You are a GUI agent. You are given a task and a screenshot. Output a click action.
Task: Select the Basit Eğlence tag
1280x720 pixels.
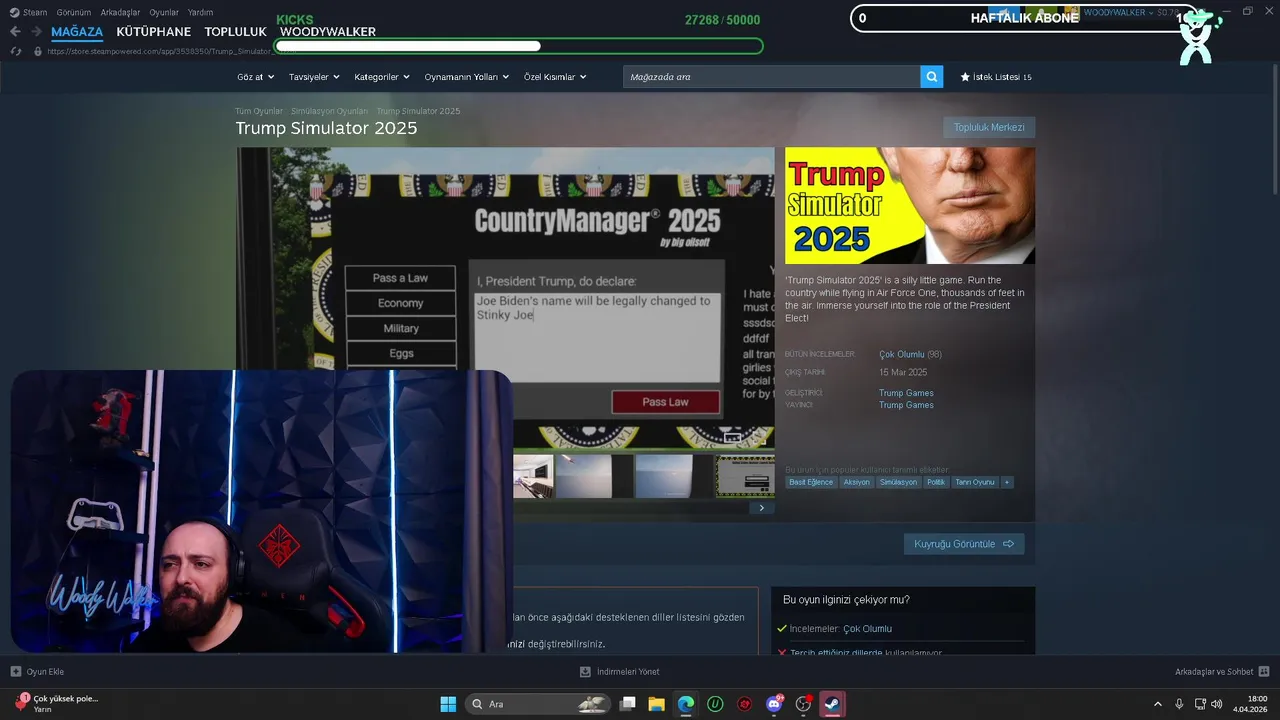coord(811,482)
